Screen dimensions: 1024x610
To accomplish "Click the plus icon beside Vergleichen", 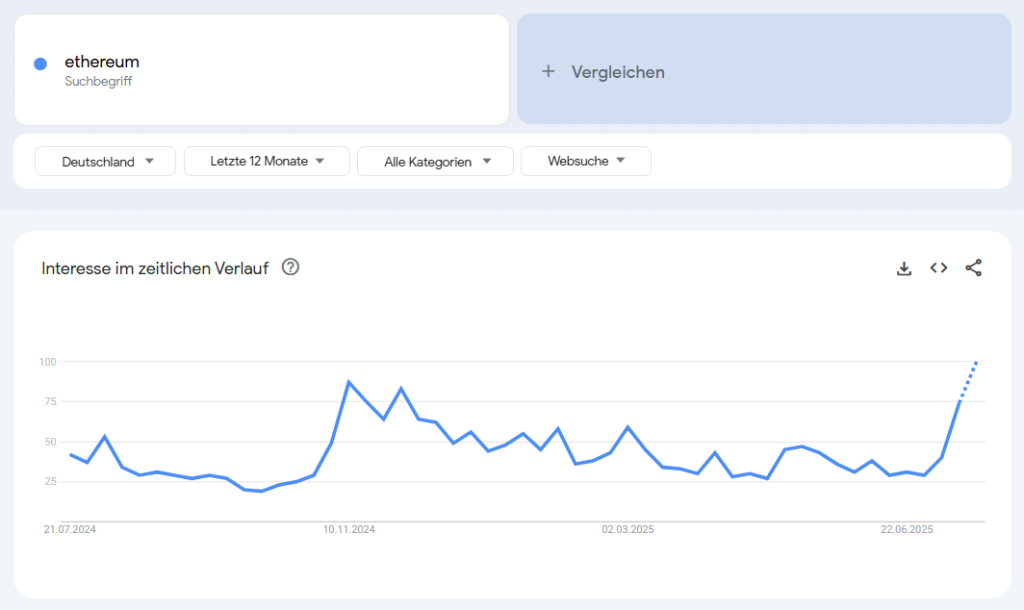I will (x=549, y=71).
